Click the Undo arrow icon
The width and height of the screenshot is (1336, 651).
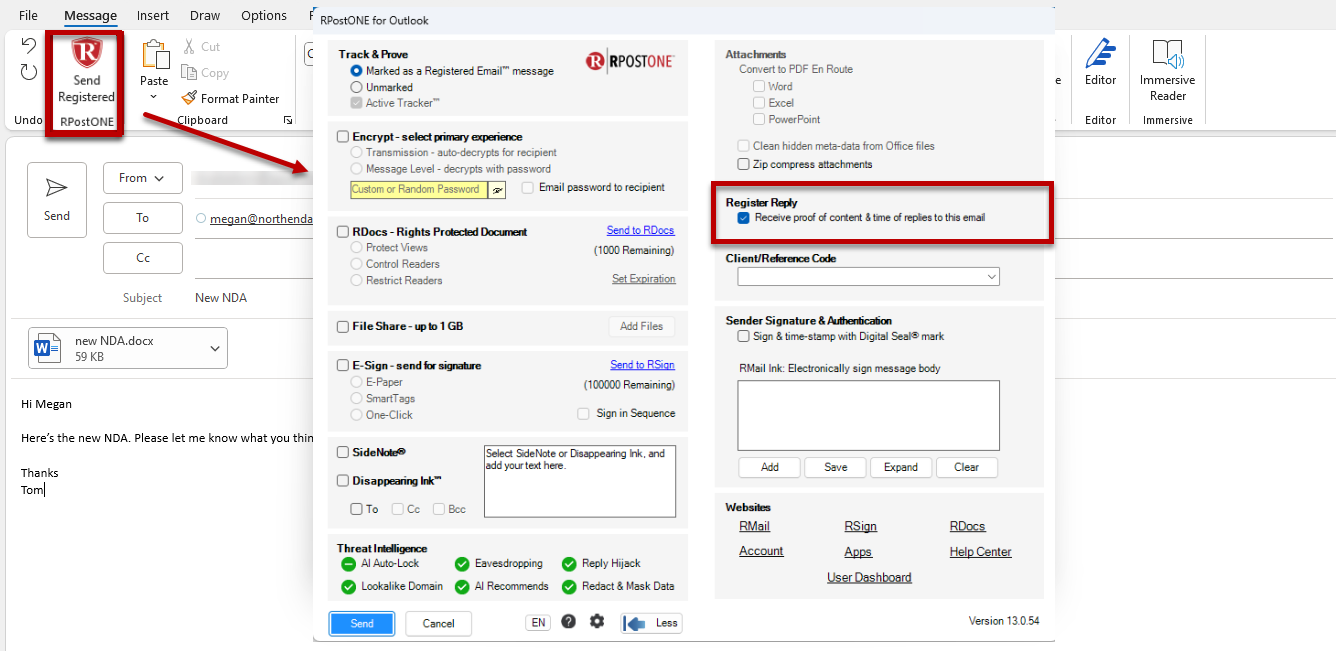(29, 46)
